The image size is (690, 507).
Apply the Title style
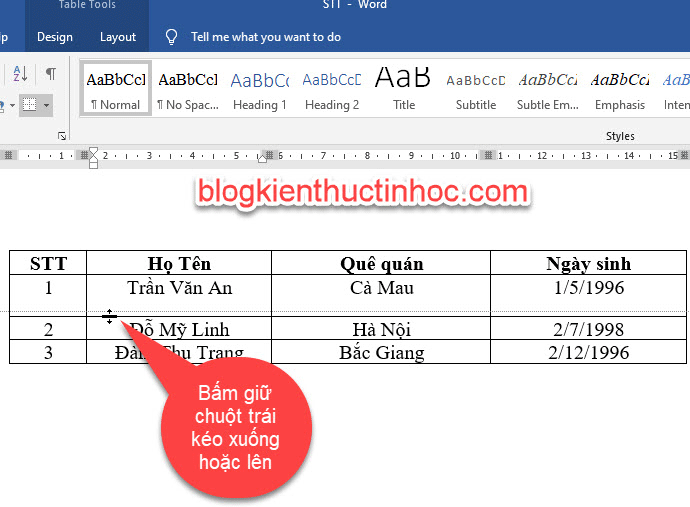pos(404,89)
